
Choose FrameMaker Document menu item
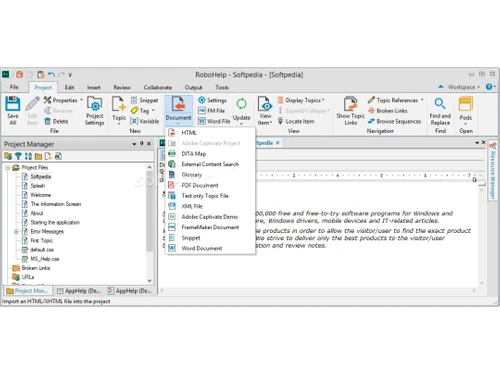coord(210,227)
